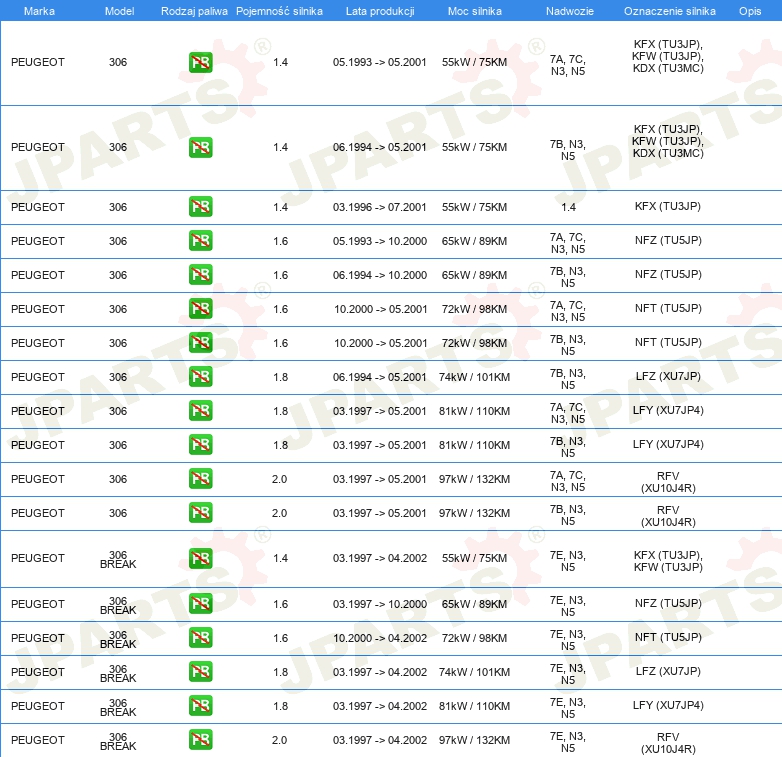
Task: Click petrol icon in 06.1994 -> 10.2000 row
Action: 200,275
